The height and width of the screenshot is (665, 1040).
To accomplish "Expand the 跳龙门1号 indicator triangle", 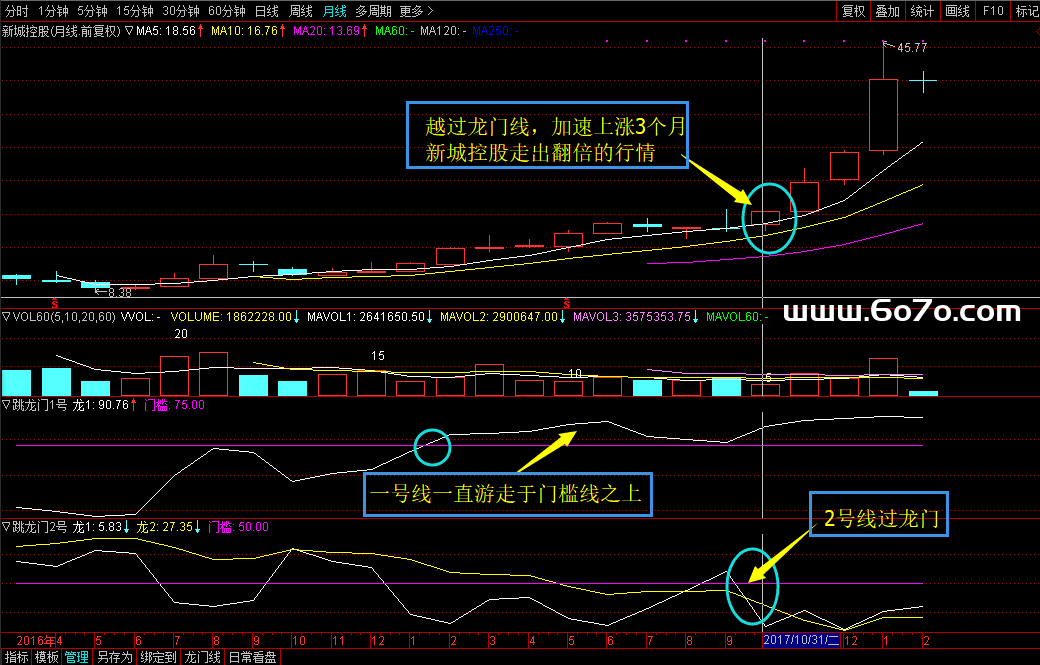I will (6, 405).
